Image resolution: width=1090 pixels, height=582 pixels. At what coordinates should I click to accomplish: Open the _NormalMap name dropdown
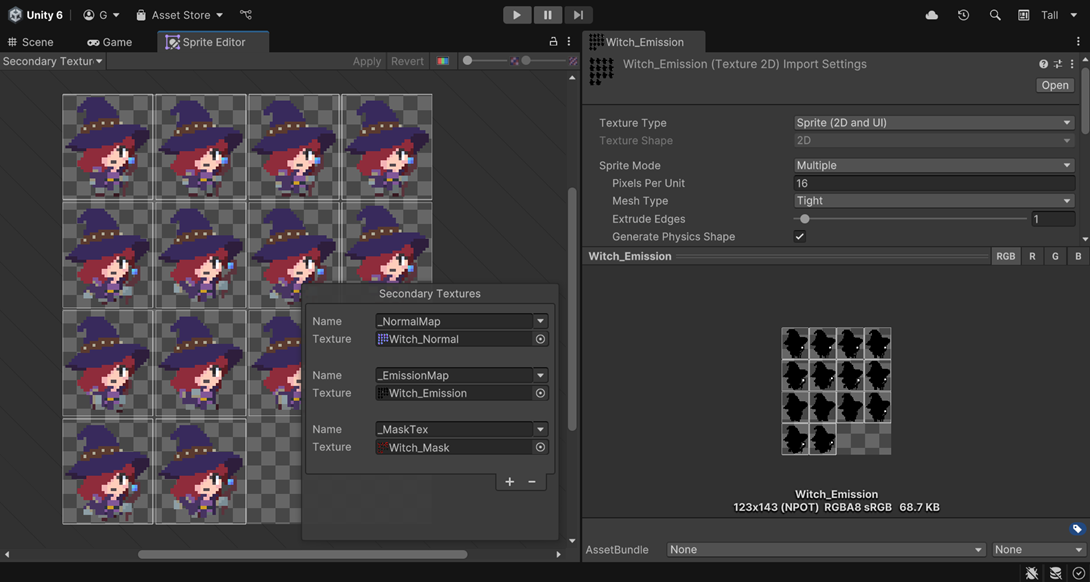tap(541, 321)
